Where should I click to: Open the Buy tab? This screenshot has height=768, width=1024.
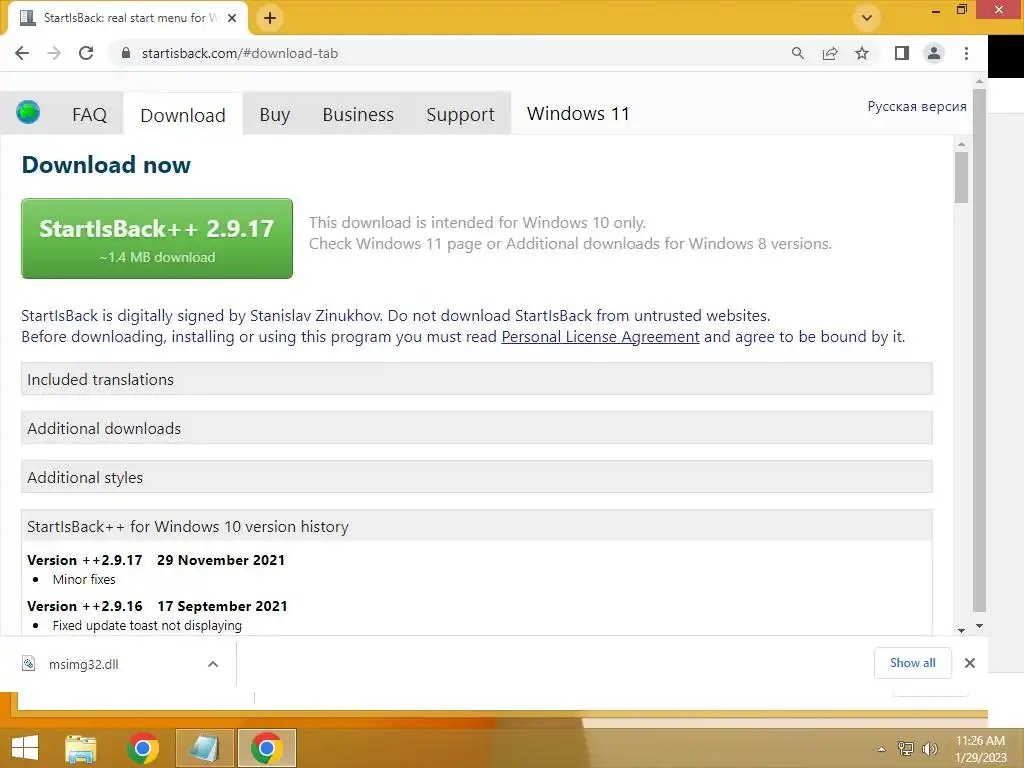[x=274, y=115]
